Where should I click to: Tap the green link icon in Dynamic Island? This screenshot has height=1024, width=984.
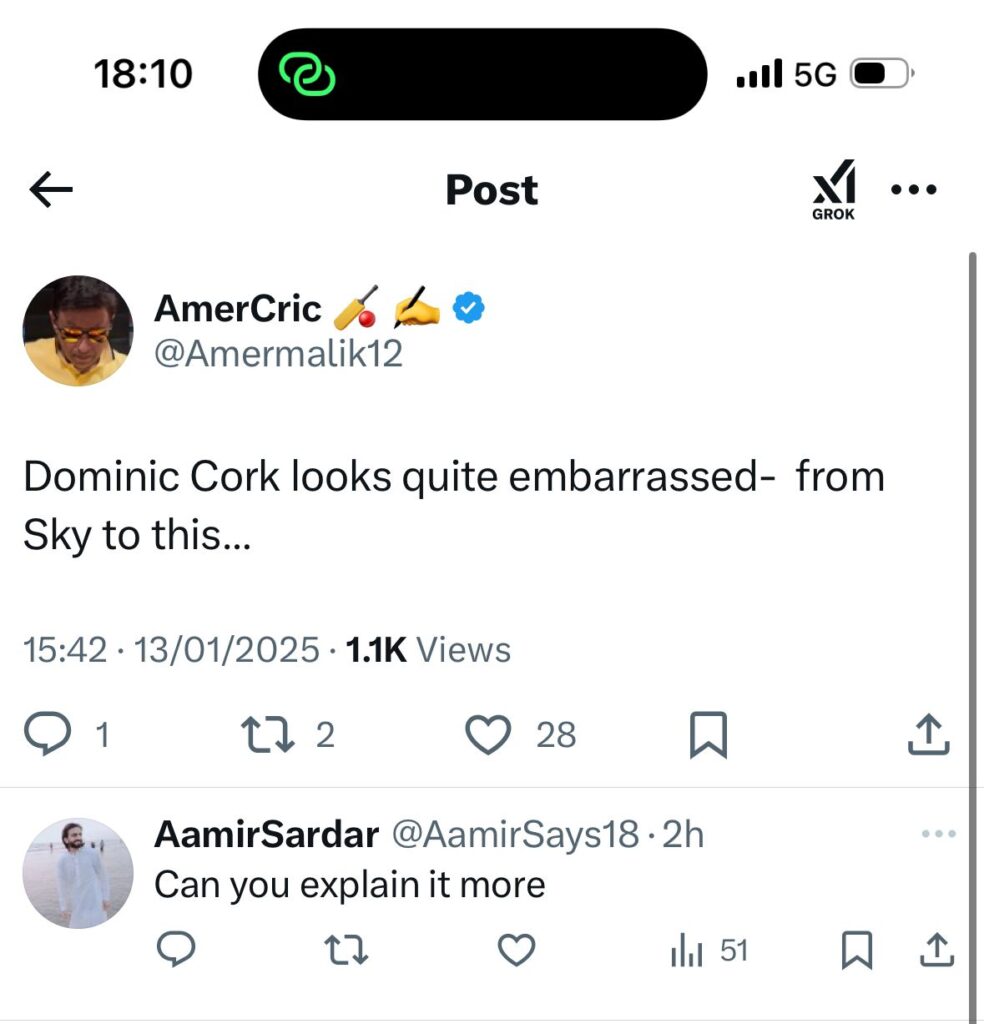(x=306, y=75)
